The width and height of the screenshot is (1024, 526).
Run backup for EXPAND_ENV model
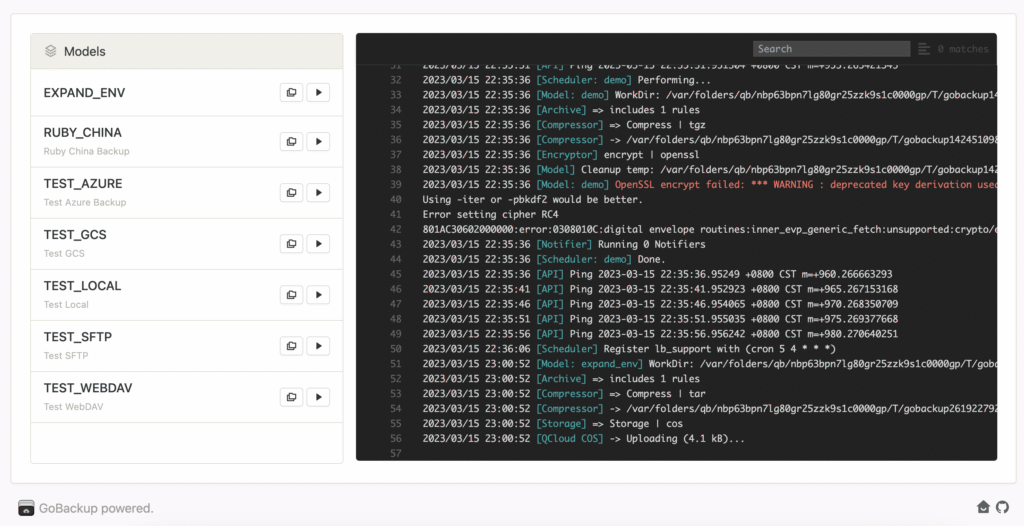(318, 93)
